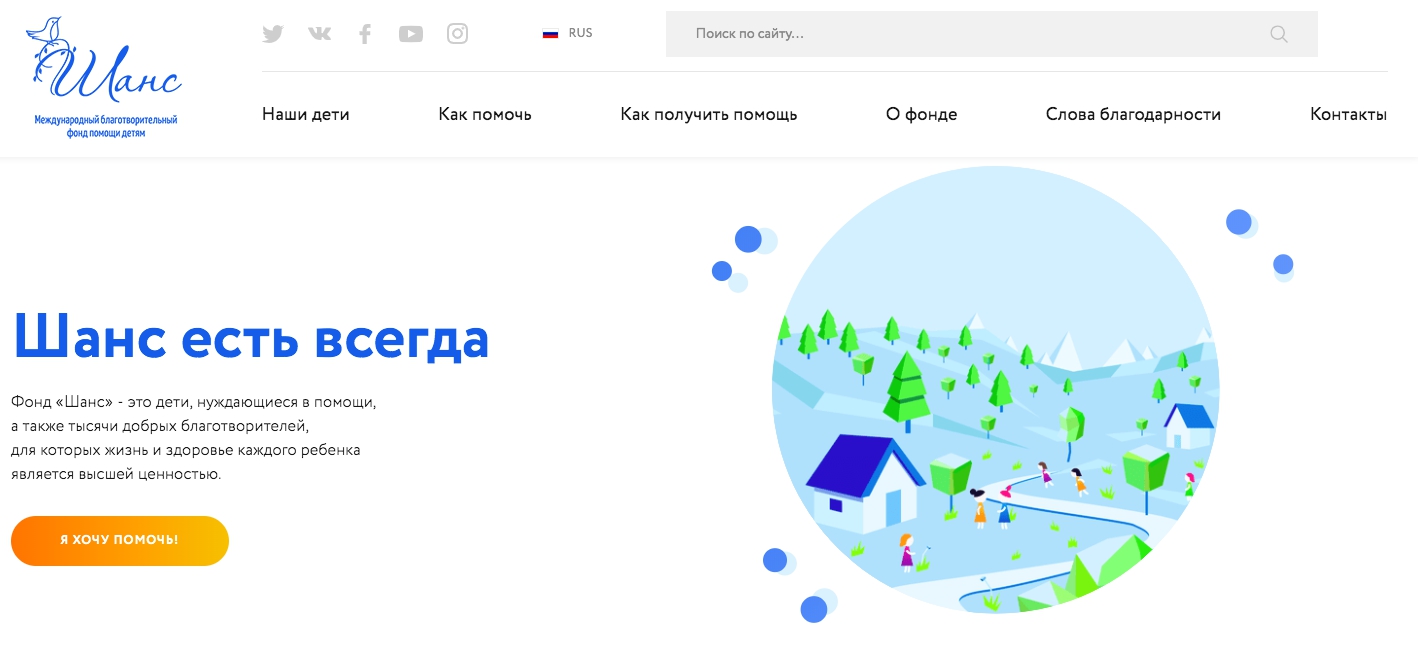Click the Я ХОЧУ ПОМОЧЬ! button
1418x645 pixels.
tap(120, 540)
